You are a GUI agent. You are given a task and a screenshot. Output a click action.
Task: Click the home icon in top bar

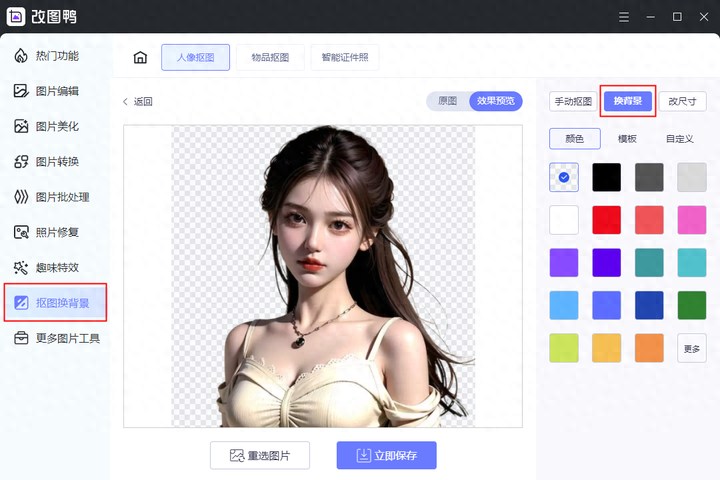140,58
